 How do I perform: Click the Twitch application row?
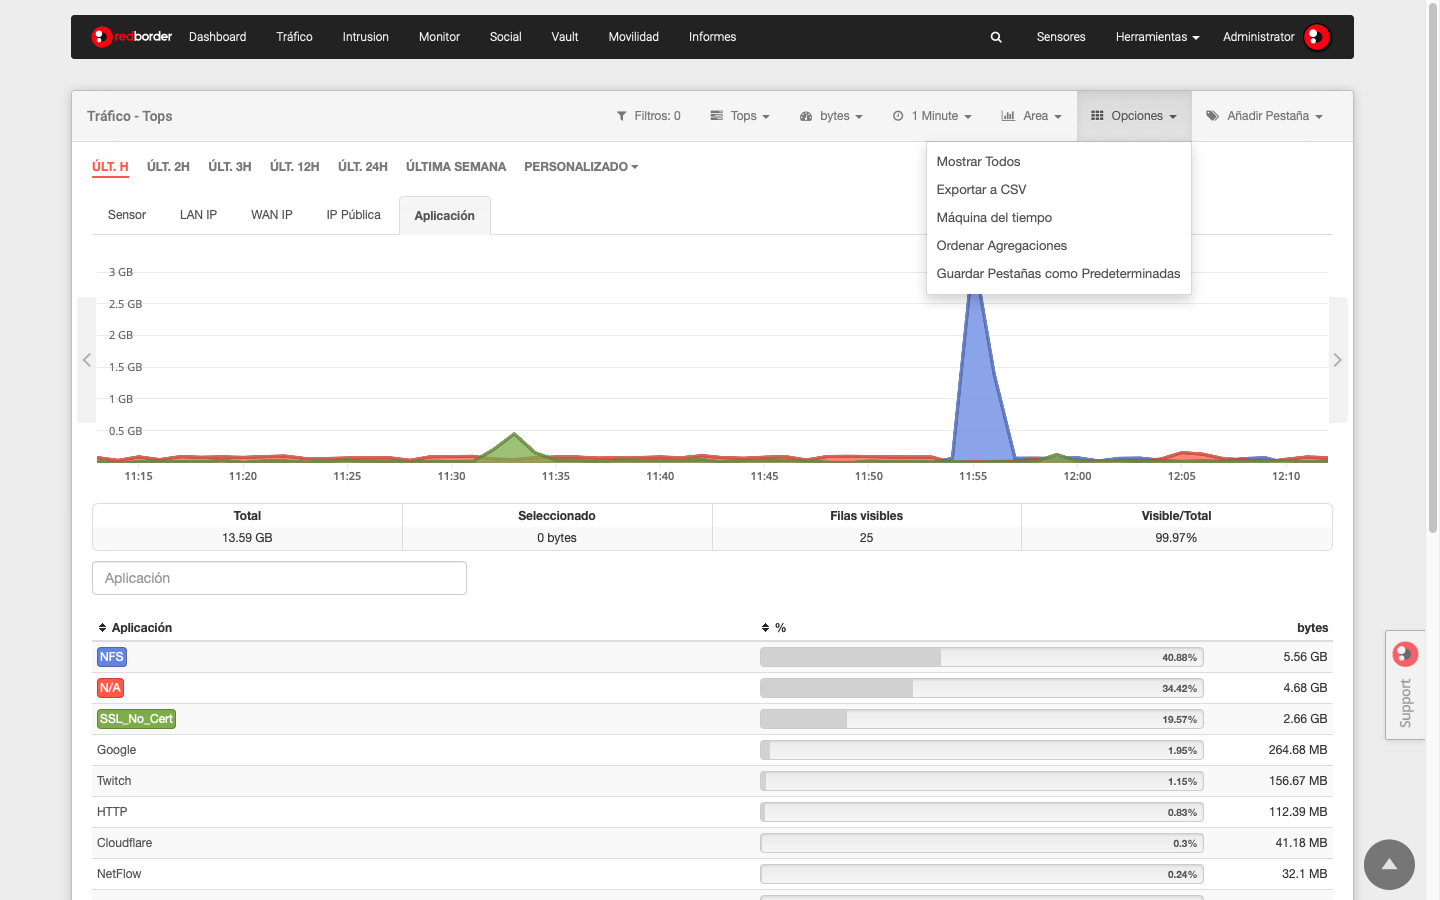pyautogui.click(x=712, y=781)
